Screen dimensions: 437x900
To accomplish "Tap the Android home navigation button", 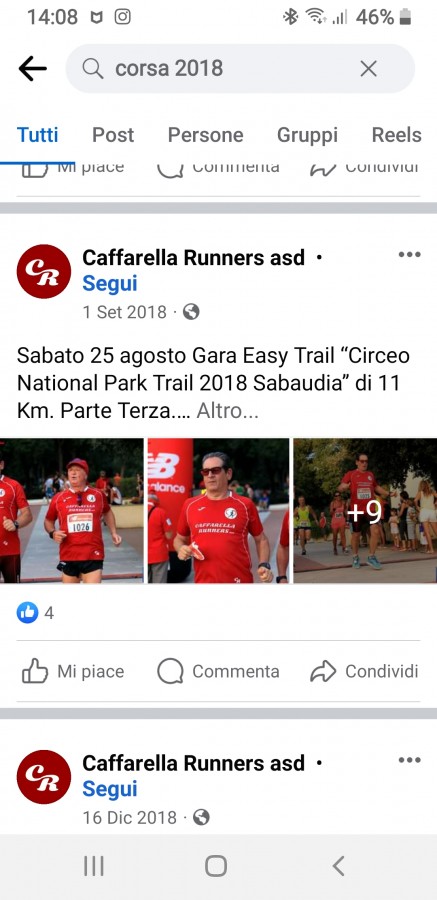I will pos(216,866).
